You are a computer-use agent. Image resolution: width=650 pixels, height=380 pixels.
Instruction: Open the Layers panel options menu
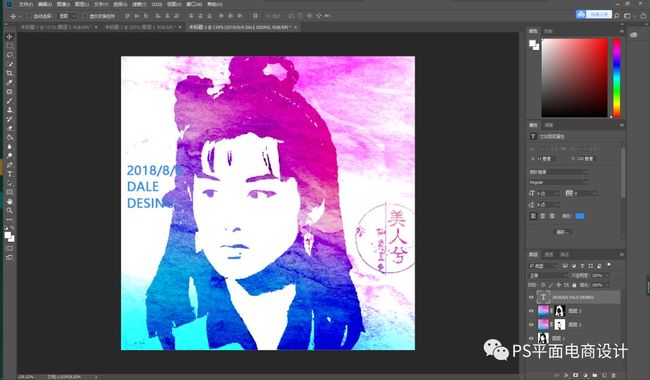(x=621, y=254)
